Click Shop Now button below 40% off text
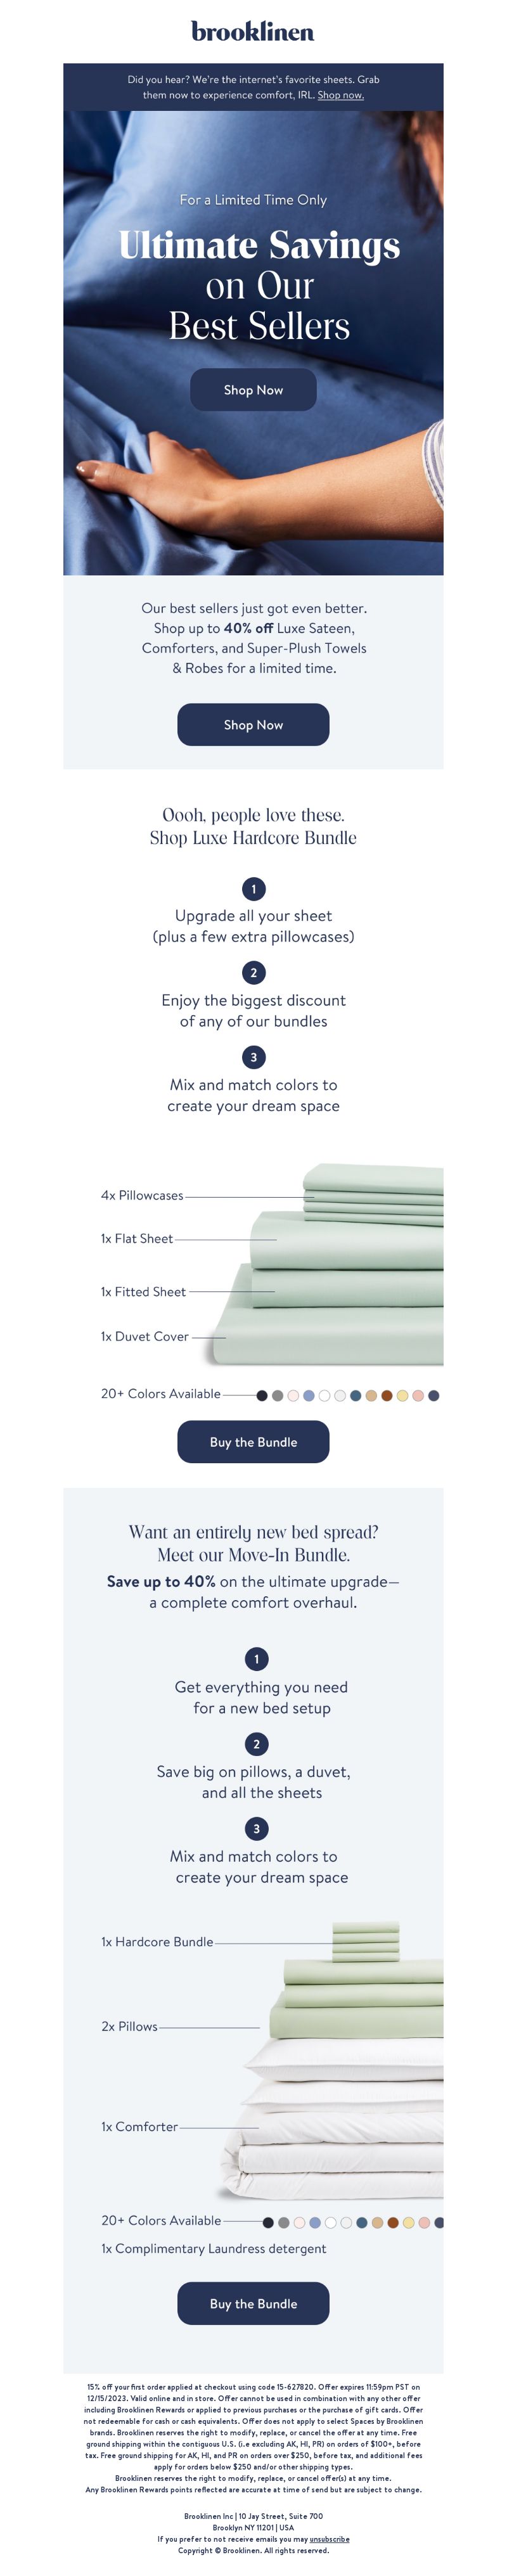 [253, 724]
